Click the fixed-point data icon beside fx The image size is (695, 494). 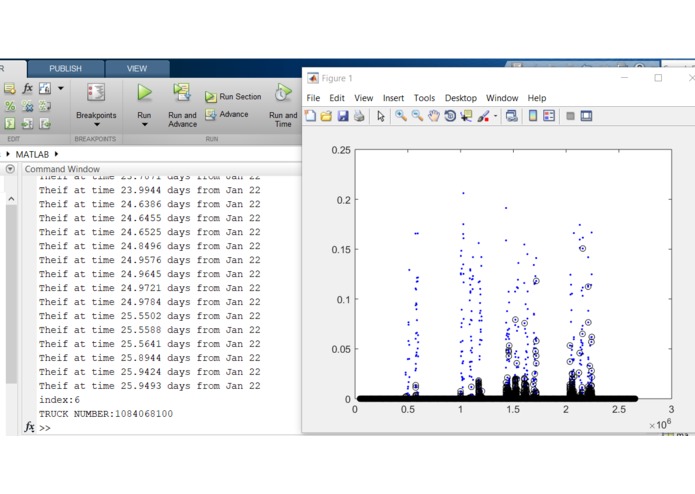(45, 88)
